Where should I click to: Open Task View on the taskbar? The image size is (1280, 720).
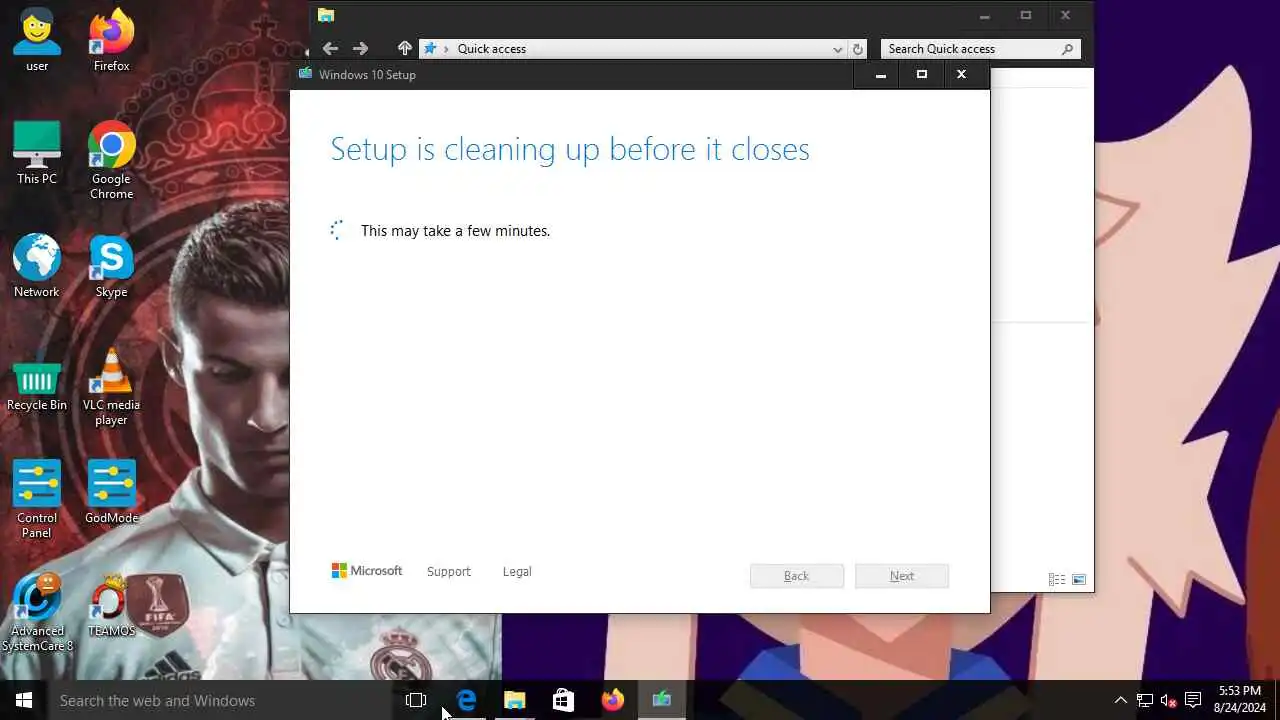[x=416, y=700]
